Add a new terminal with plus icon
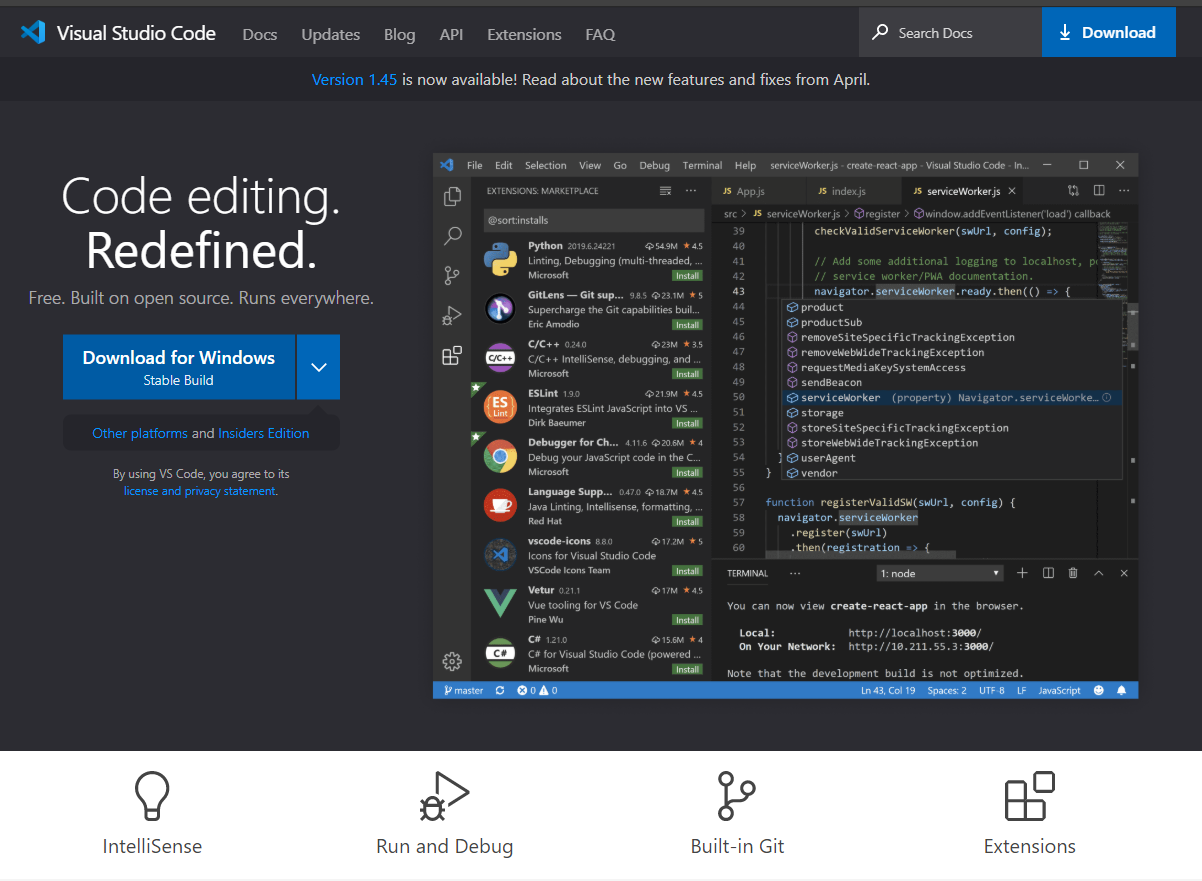 click(x=1022, y=573)
